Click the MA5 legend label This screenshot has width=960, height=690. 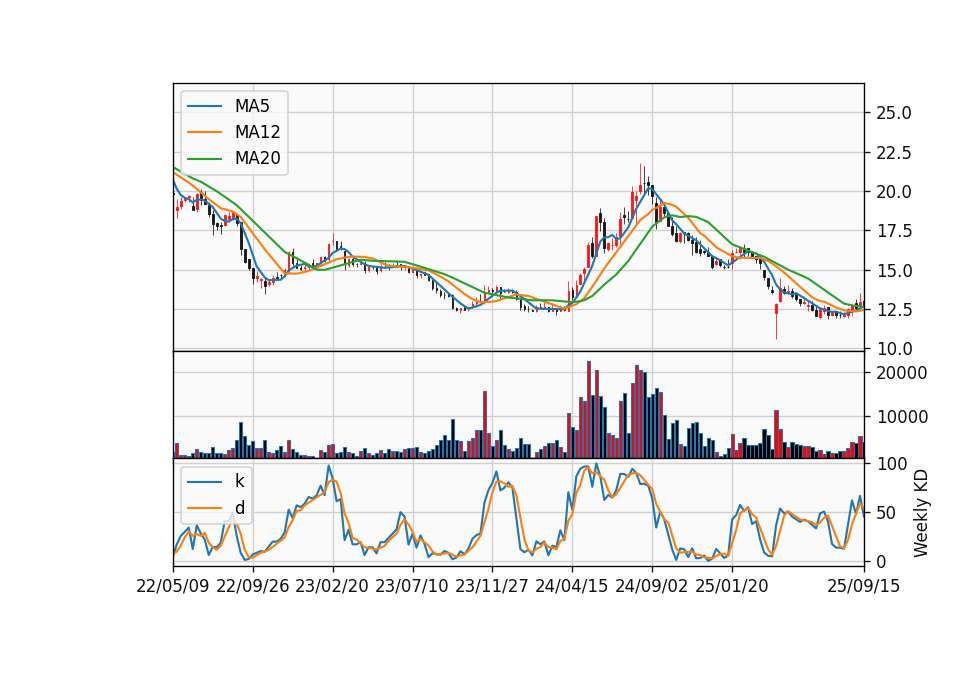(x=252, y=106)
